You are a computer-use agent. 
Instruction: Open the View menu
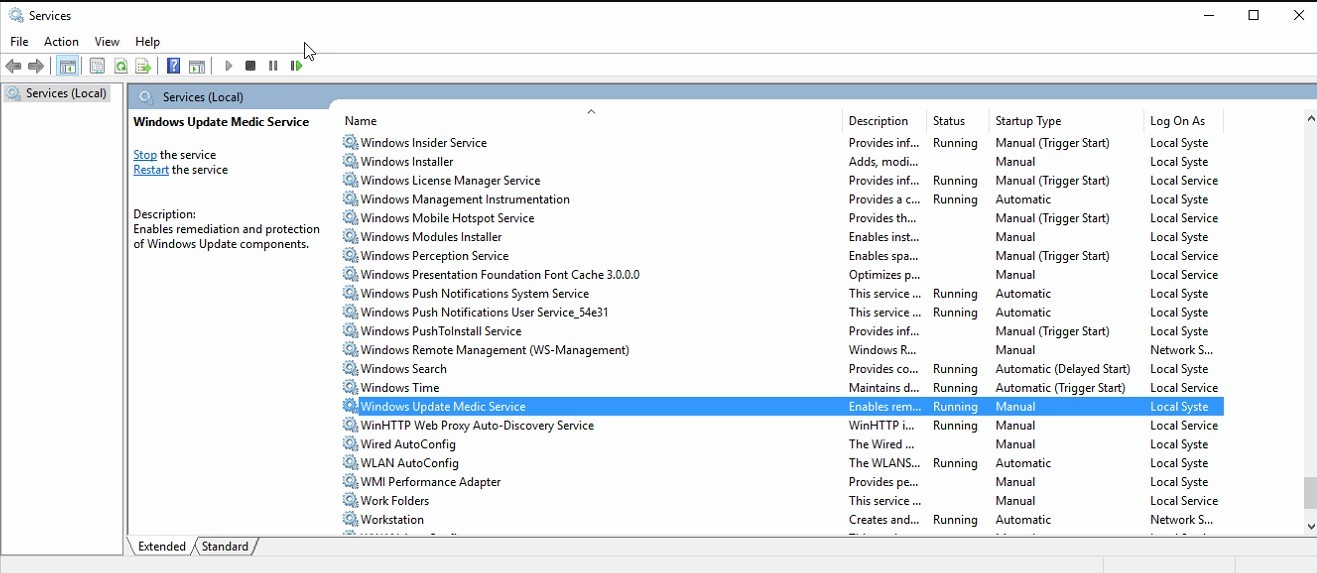pyautogui.click(x=107, y=42)
